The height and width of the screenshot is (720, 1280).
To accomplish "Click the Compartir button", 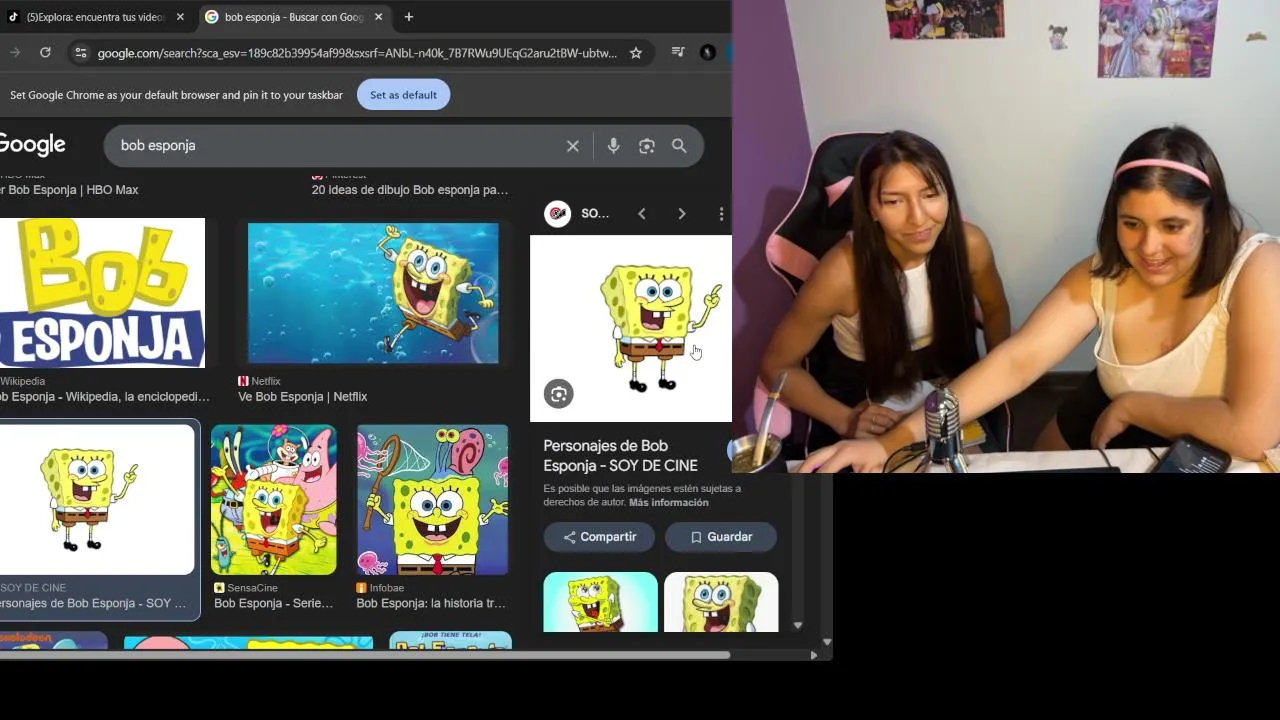I will (x=599, y=537).
